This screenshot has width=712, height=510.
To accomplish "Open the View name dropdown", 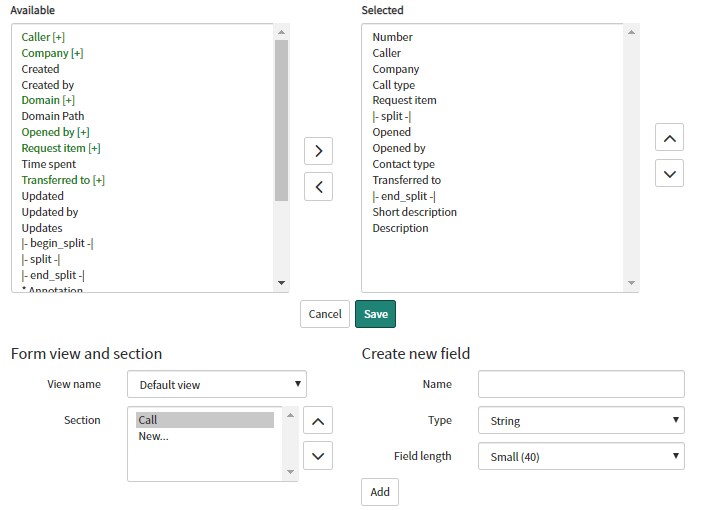I will [x=217, y=384].
